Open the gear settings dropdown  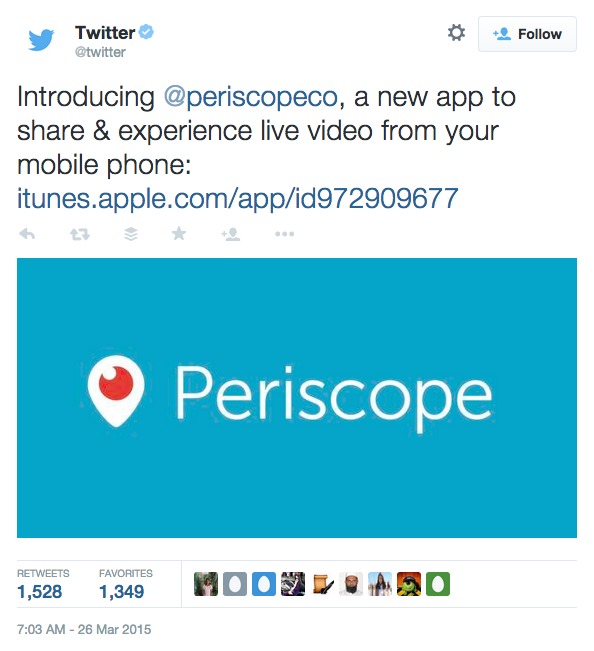(x=456, y=33)
